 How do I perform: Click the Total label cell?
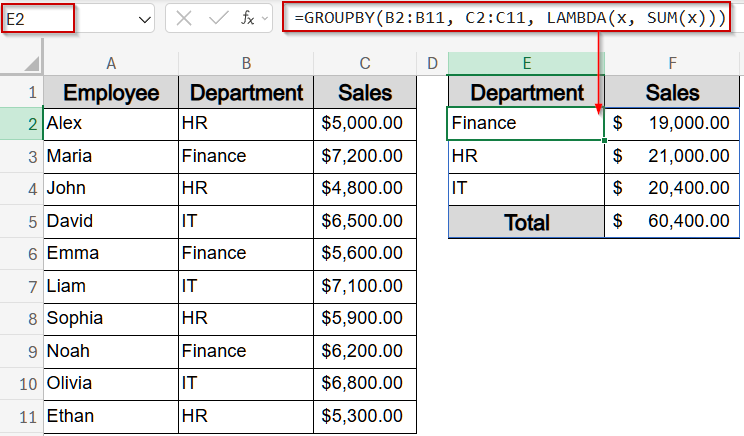tap(526, 222)
